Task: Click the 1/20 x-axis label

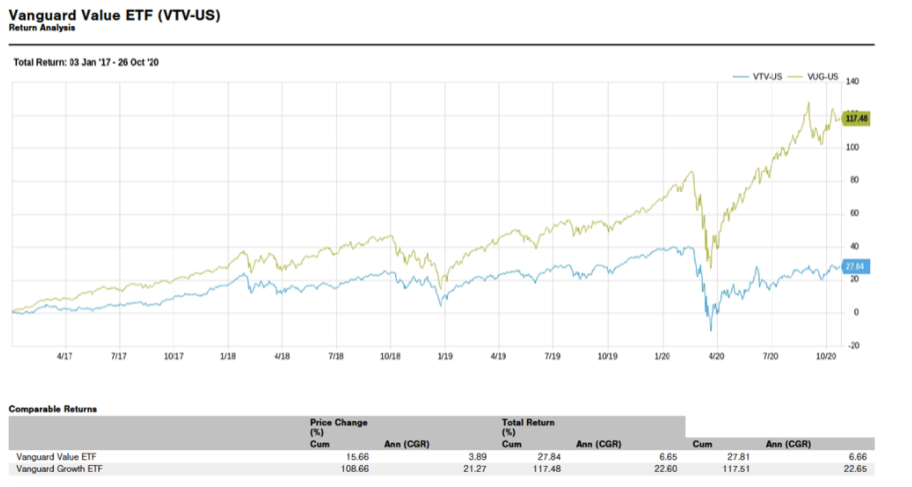Action: point(662,356)
